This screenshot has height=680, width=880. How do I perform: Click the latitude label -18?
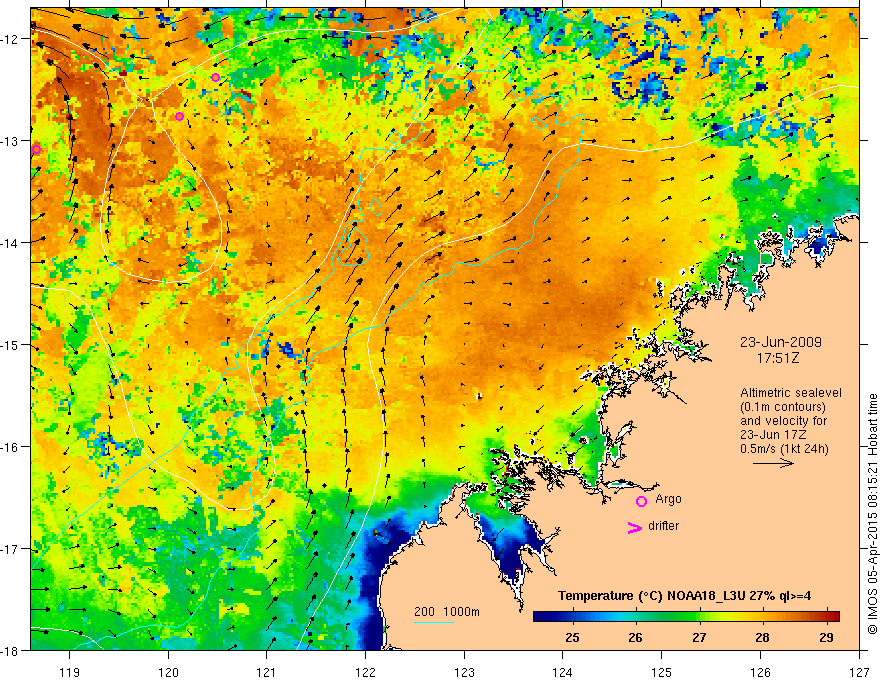[11, 651]
